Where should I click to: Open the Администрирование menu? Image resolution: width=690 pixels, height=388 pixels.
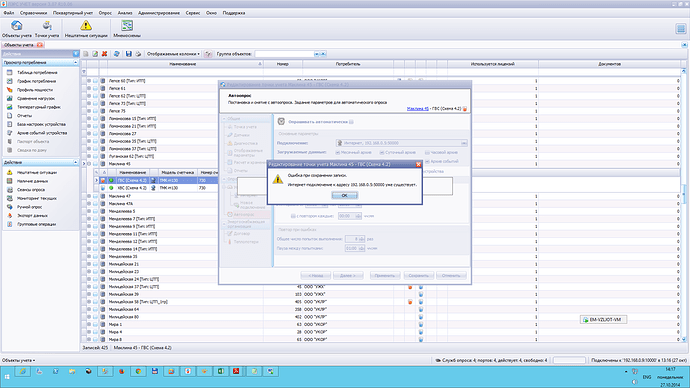[159, 13]
